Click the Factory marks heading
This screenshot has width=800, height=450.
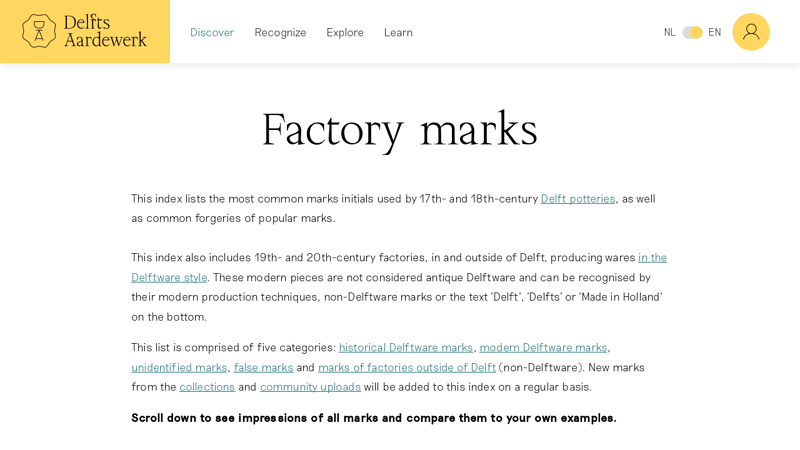click(399, 130)
